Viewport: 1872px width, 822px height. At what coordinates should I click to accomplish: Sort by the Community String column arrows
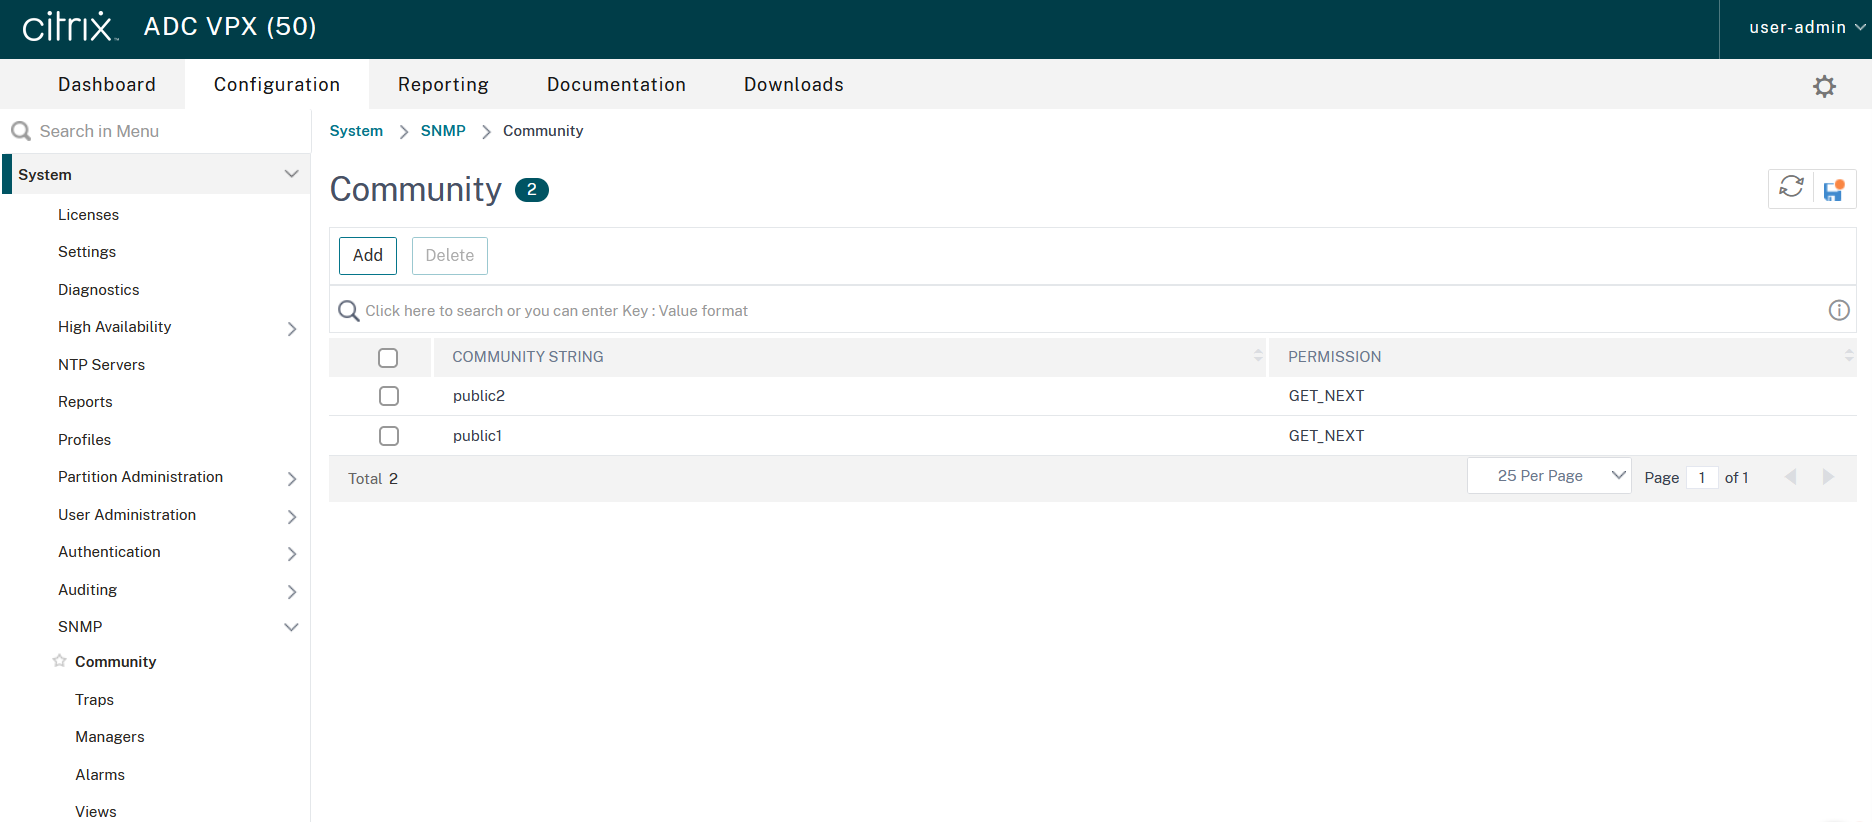point(1257,356)
